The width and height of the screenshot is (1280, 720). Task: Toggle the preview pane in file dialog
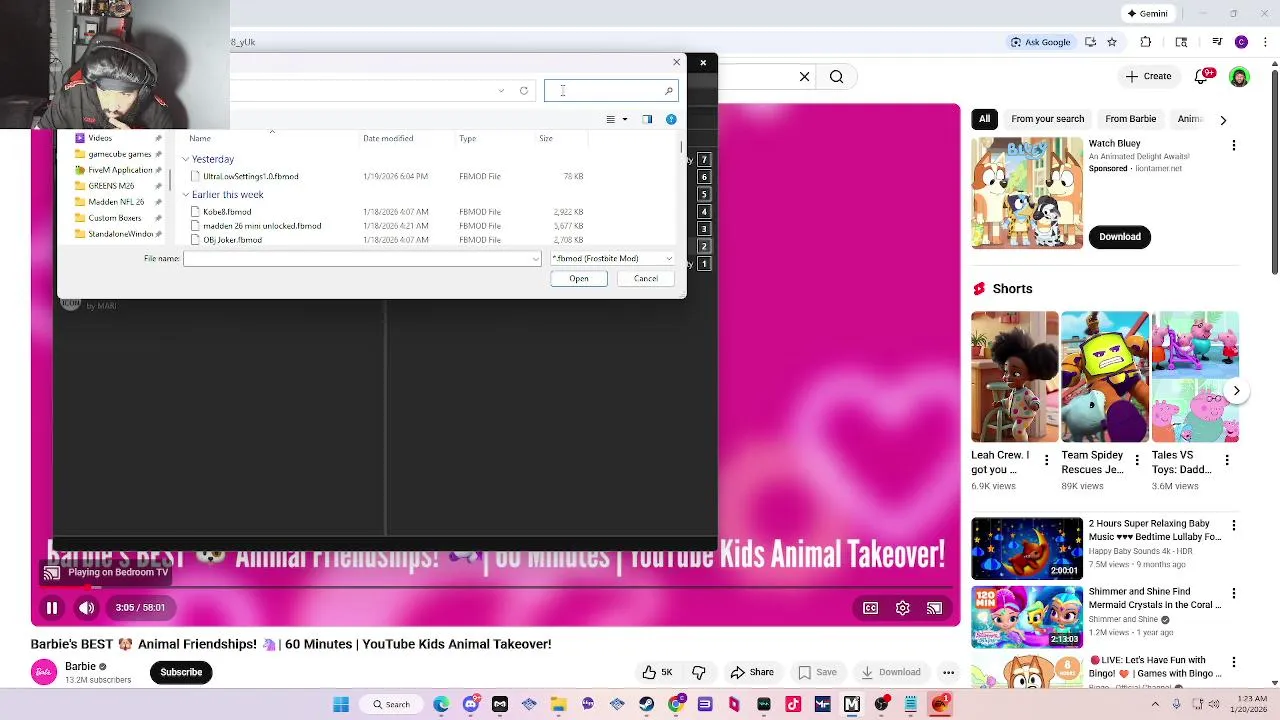[647, 120]
